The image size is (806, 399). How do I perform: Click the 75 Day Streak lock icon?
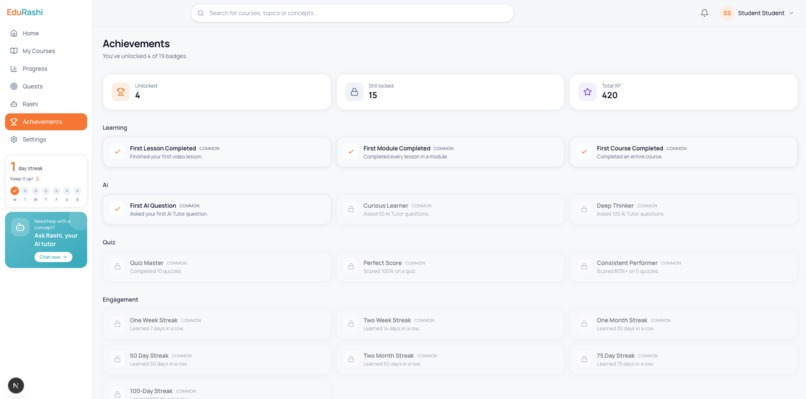pyautogui.click(x=584, y=359)
